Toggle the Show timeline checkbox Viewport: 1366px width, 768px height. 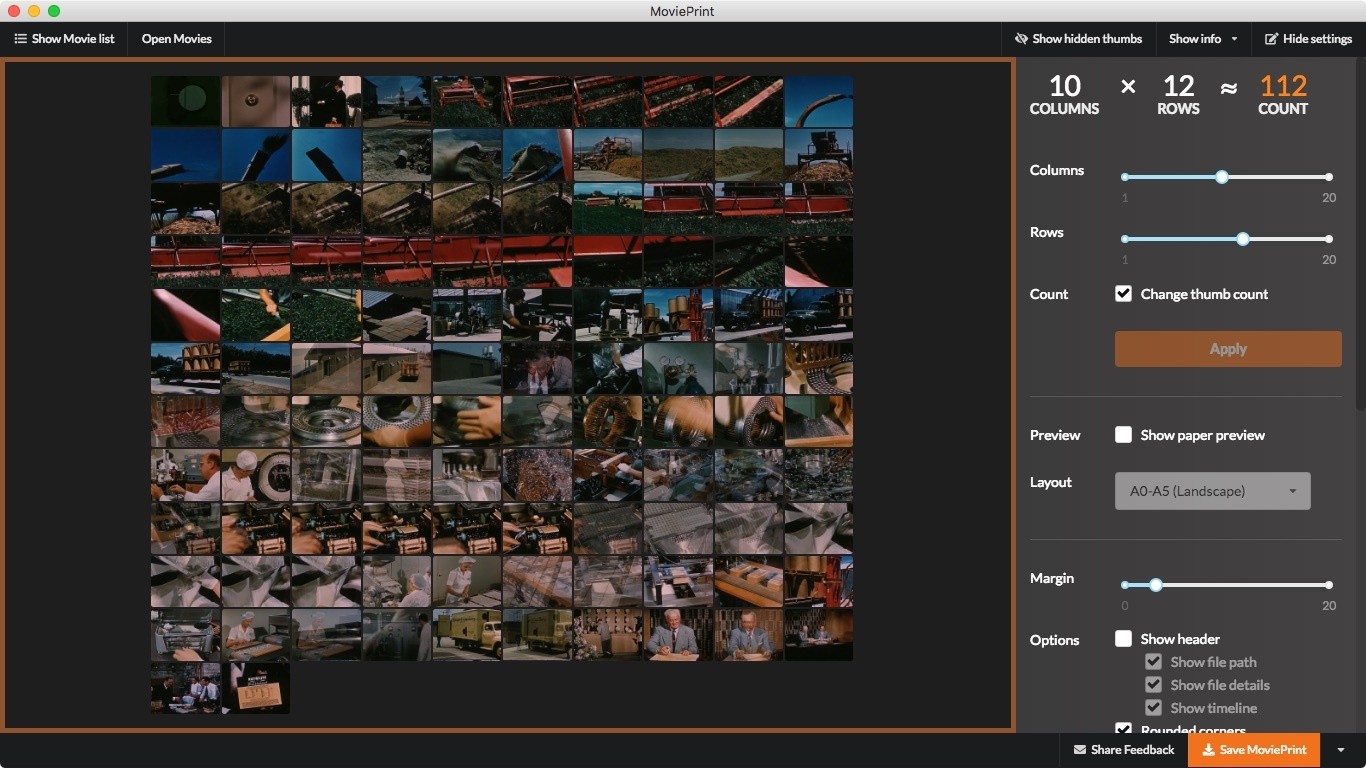(1153, 708)
